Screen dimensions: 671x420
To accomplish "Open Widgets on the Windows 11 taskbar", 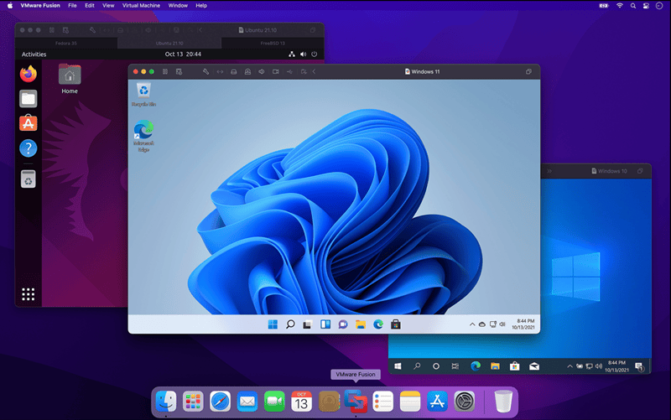I will 325,325.
